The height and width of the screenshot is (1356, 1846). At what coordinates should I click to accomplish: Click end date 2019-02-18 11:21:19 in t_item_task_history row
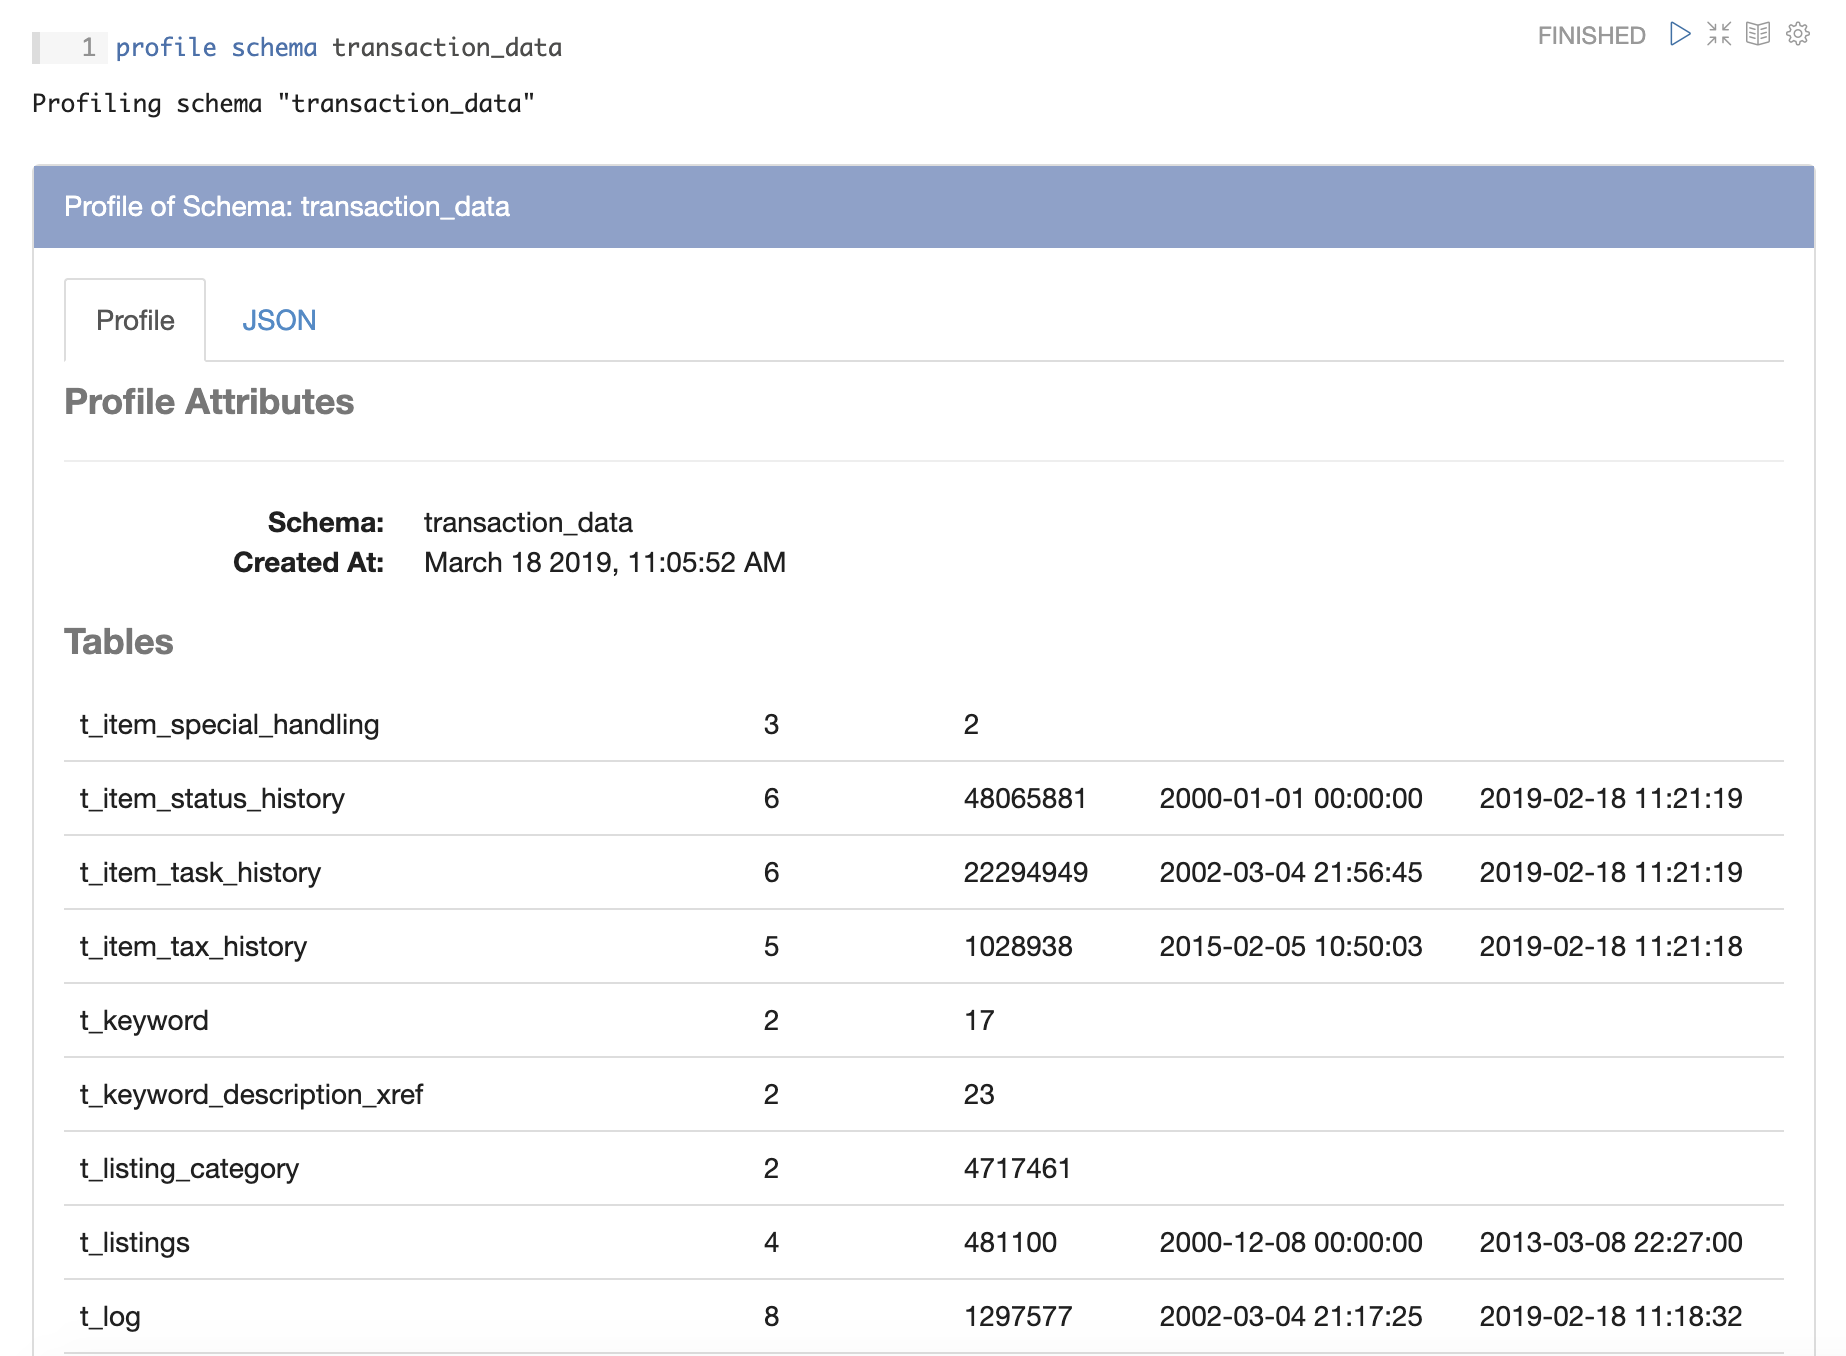coord(1611,872)
